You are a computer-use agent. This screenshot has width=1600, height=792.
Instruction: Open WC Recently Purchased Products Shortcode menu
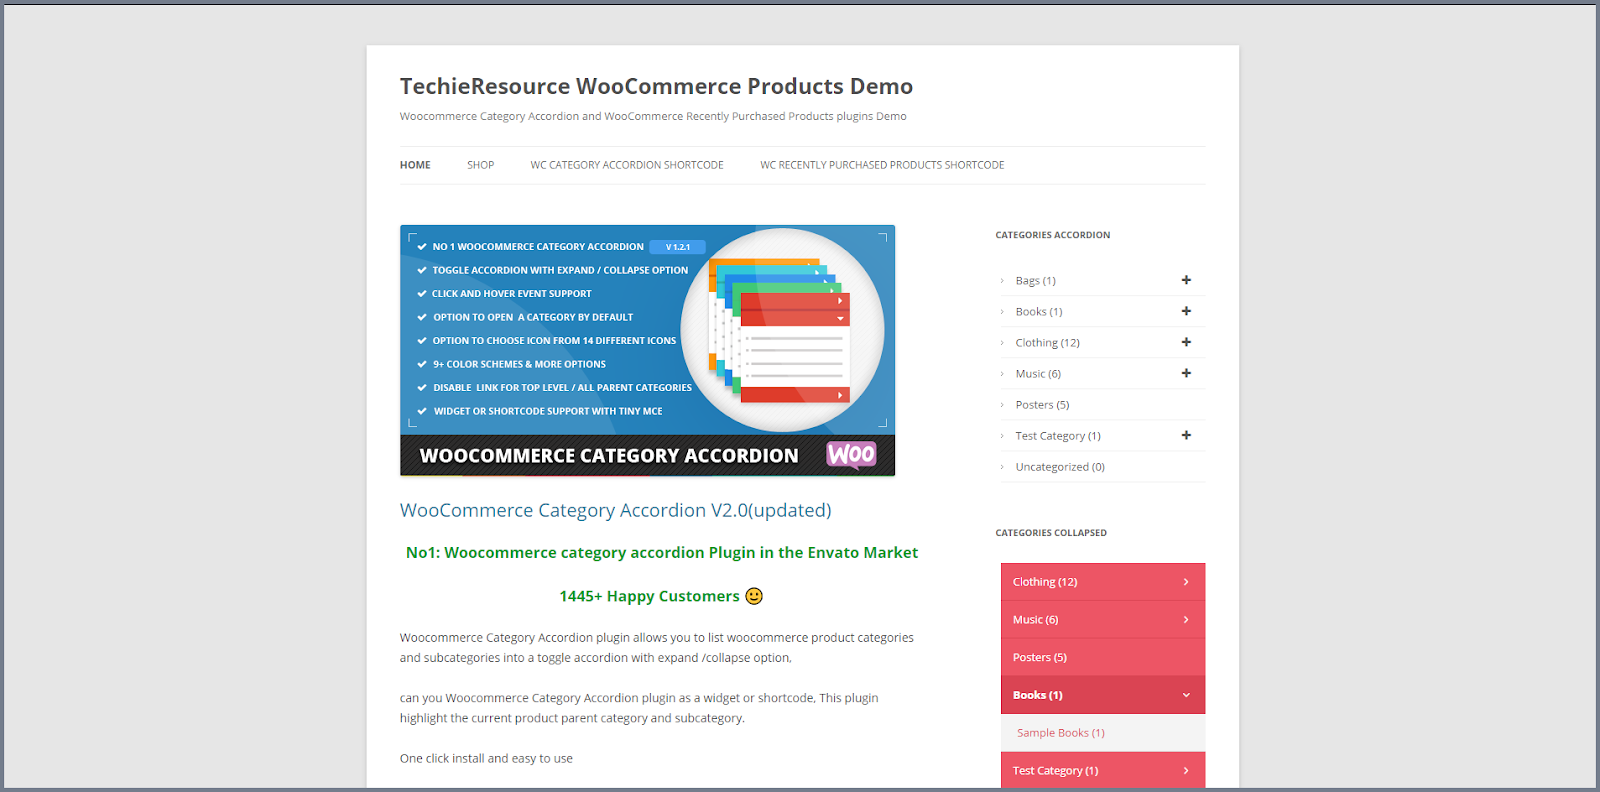(882, 165)
